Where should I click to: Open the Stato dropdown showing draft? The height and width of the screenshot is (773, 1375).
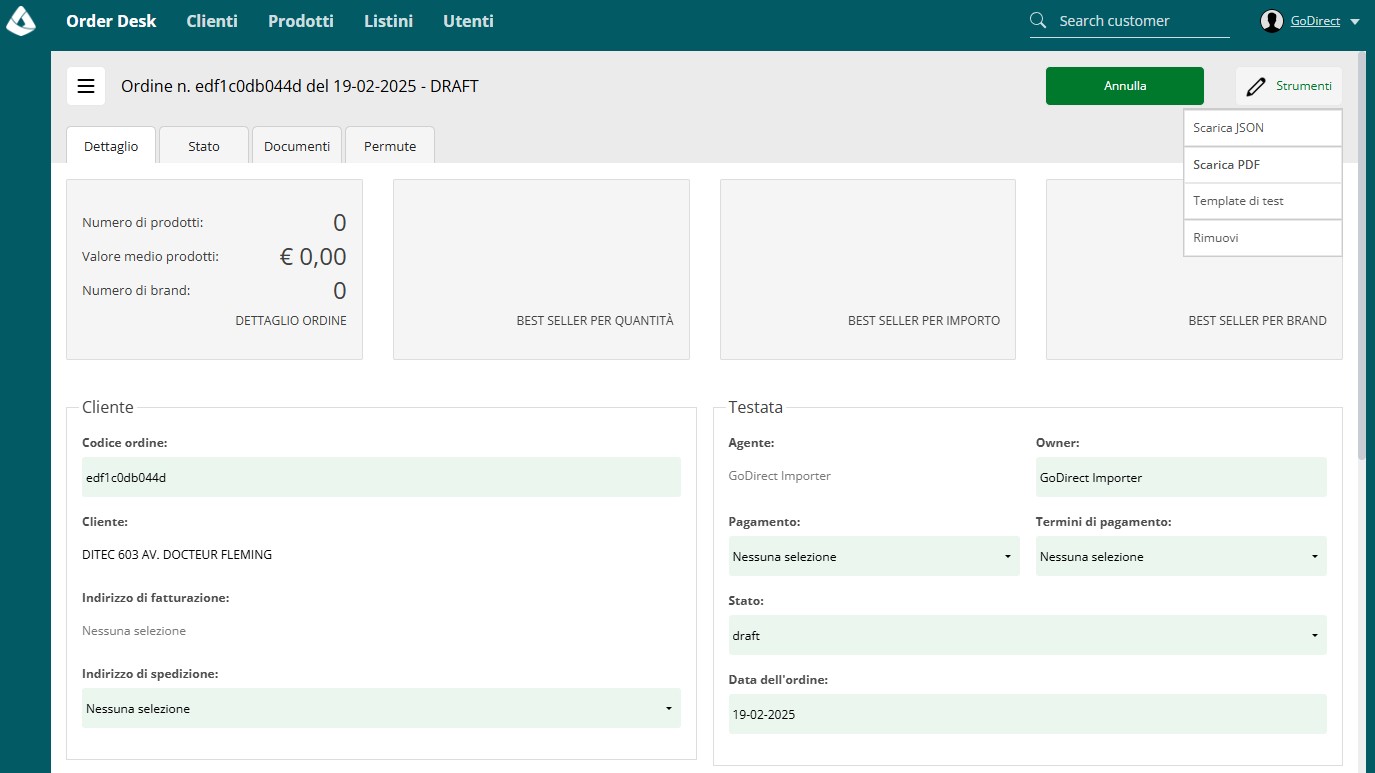point(1028,635)
